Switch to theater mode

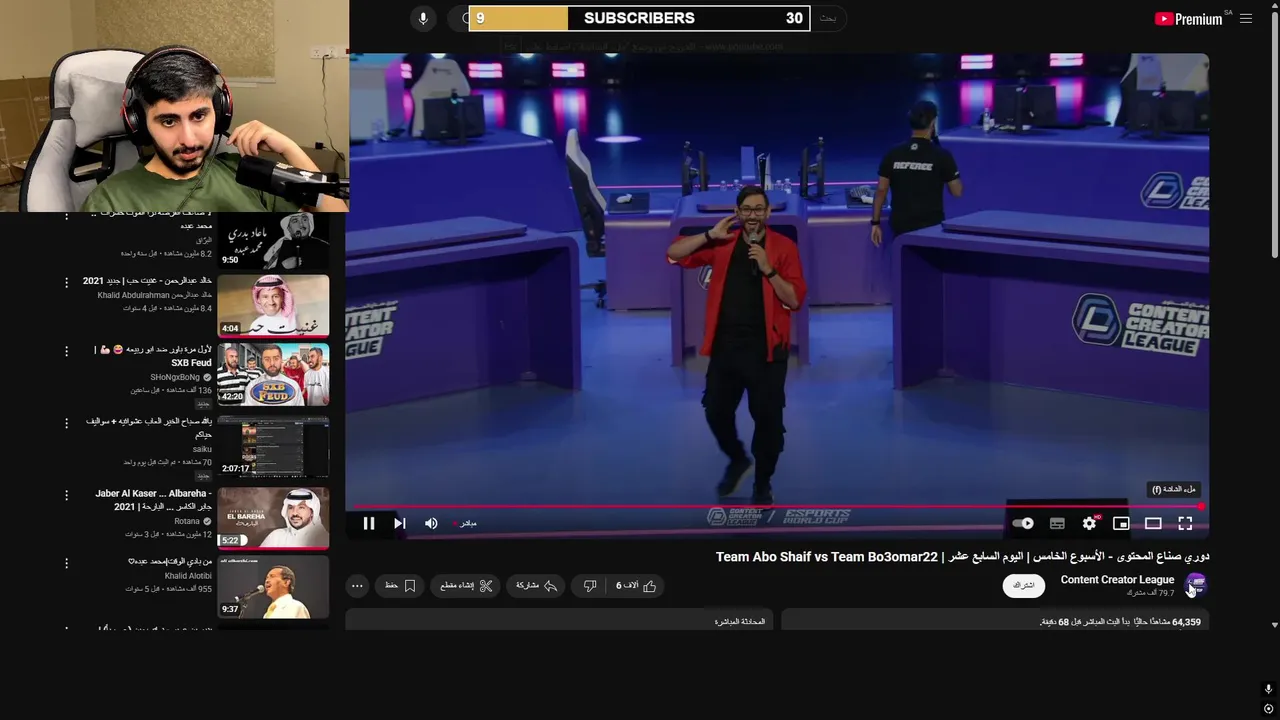coord(1153,523)
